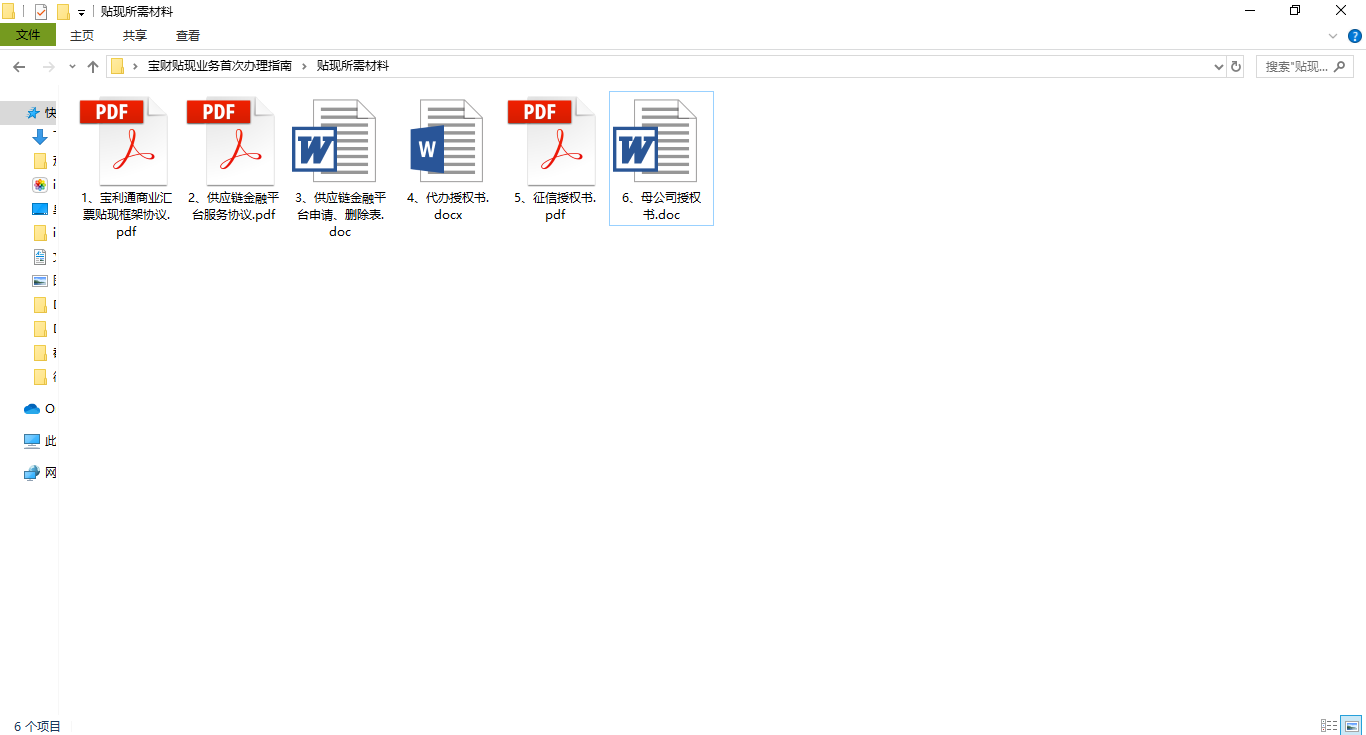Open OneDrive cloud in navigation pane
Image resolution: width=1366 pixels, height=735 pixels.
32,409
